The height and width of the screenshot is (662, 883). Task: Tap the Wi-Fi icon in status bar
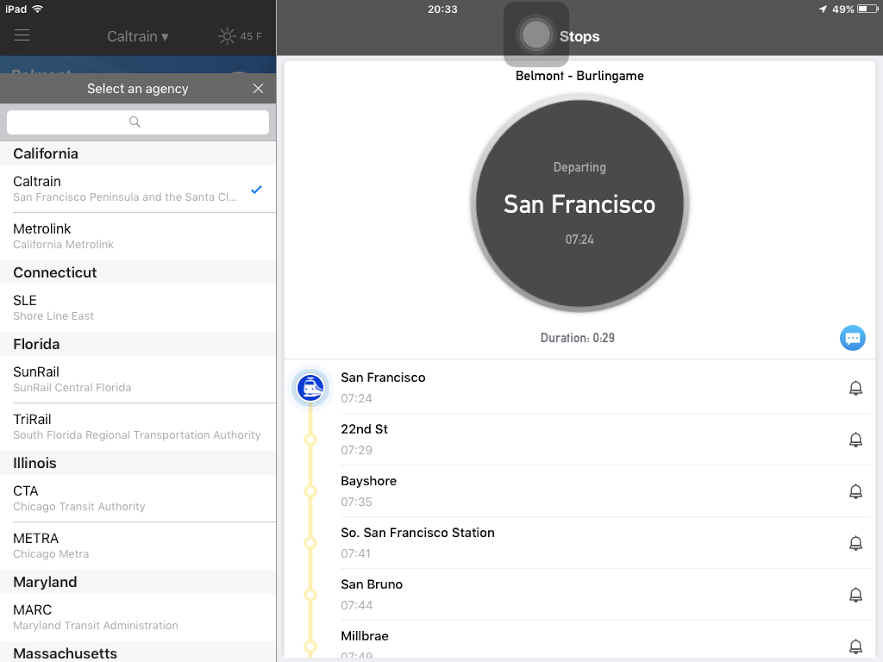click(38, 9)
